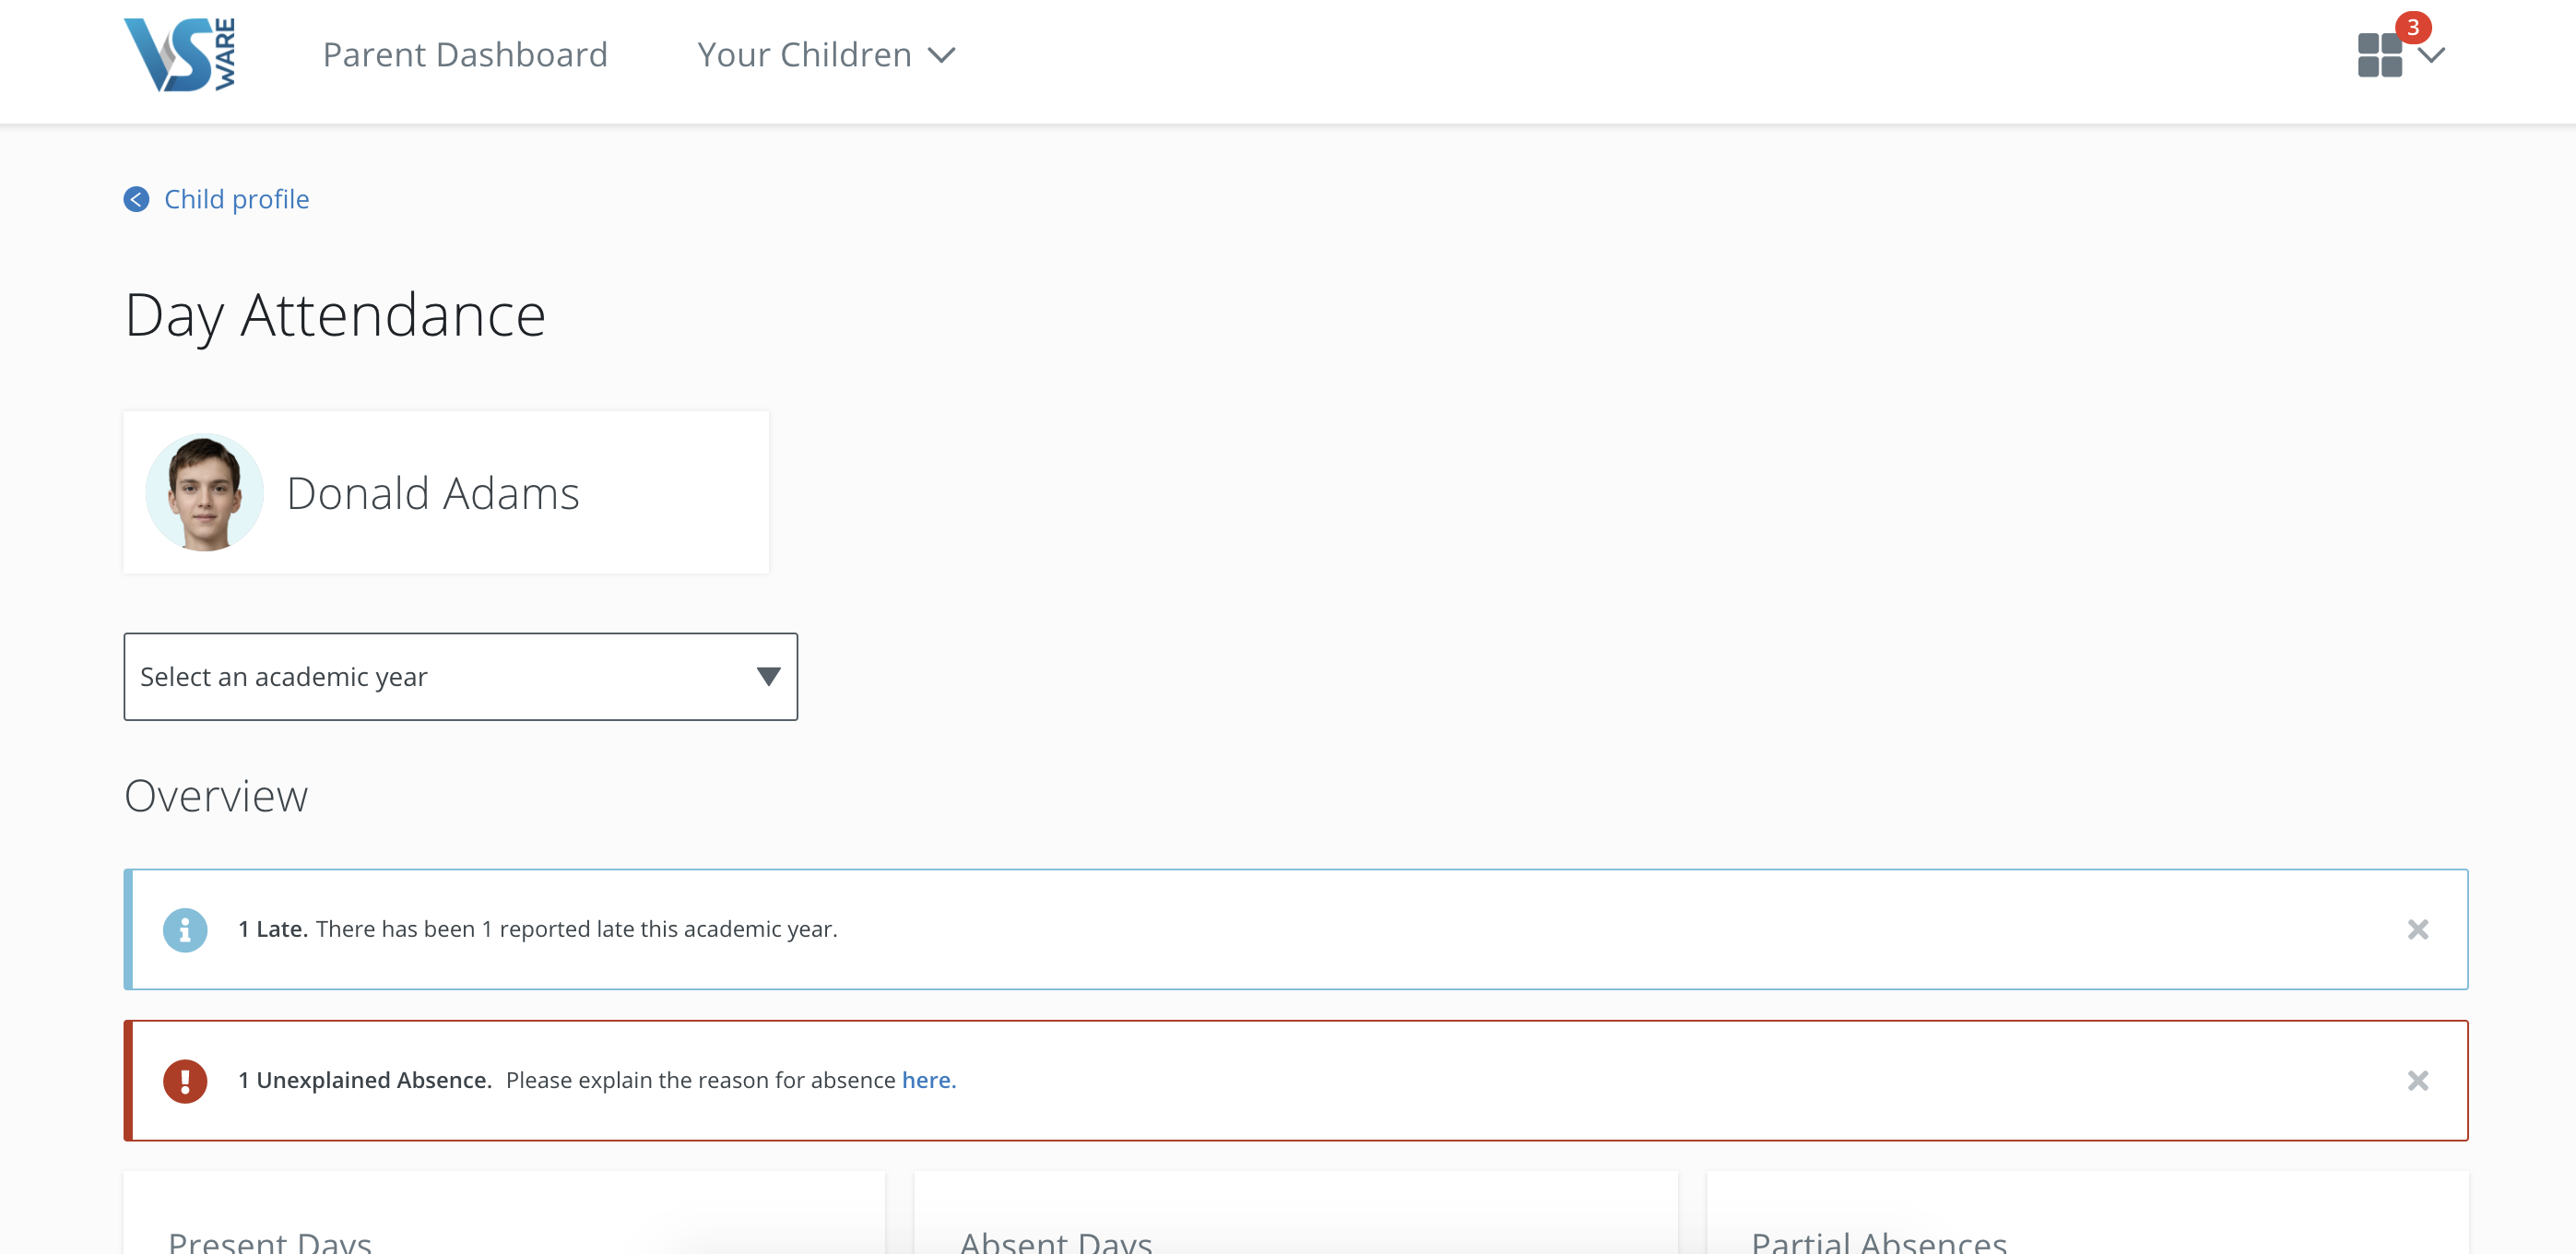Screen dimensions: 2576x1254
Task: Click the VSware logo
Action: click(180, 55)
